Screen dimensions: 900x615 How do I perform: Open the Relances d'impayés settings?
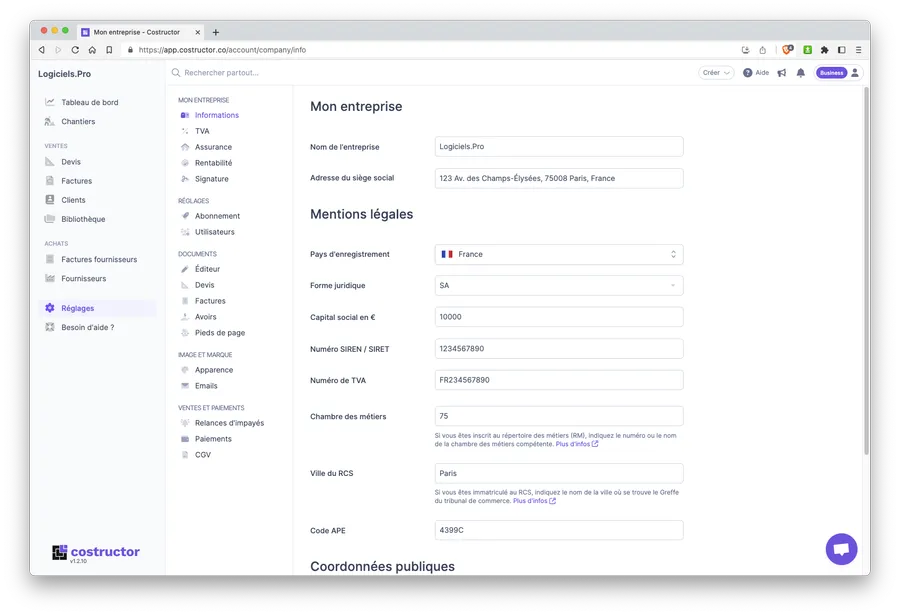229,423
